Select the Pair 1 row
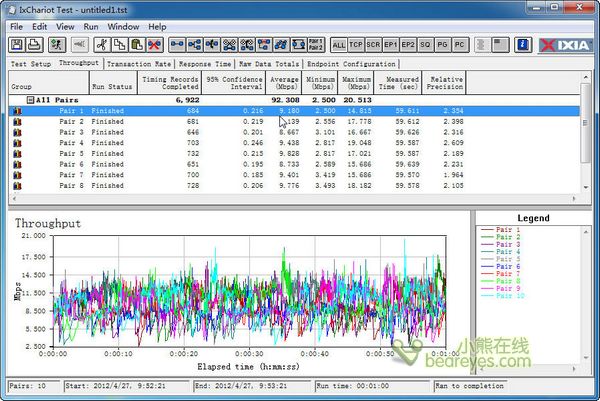 click(x=294, y=111)
